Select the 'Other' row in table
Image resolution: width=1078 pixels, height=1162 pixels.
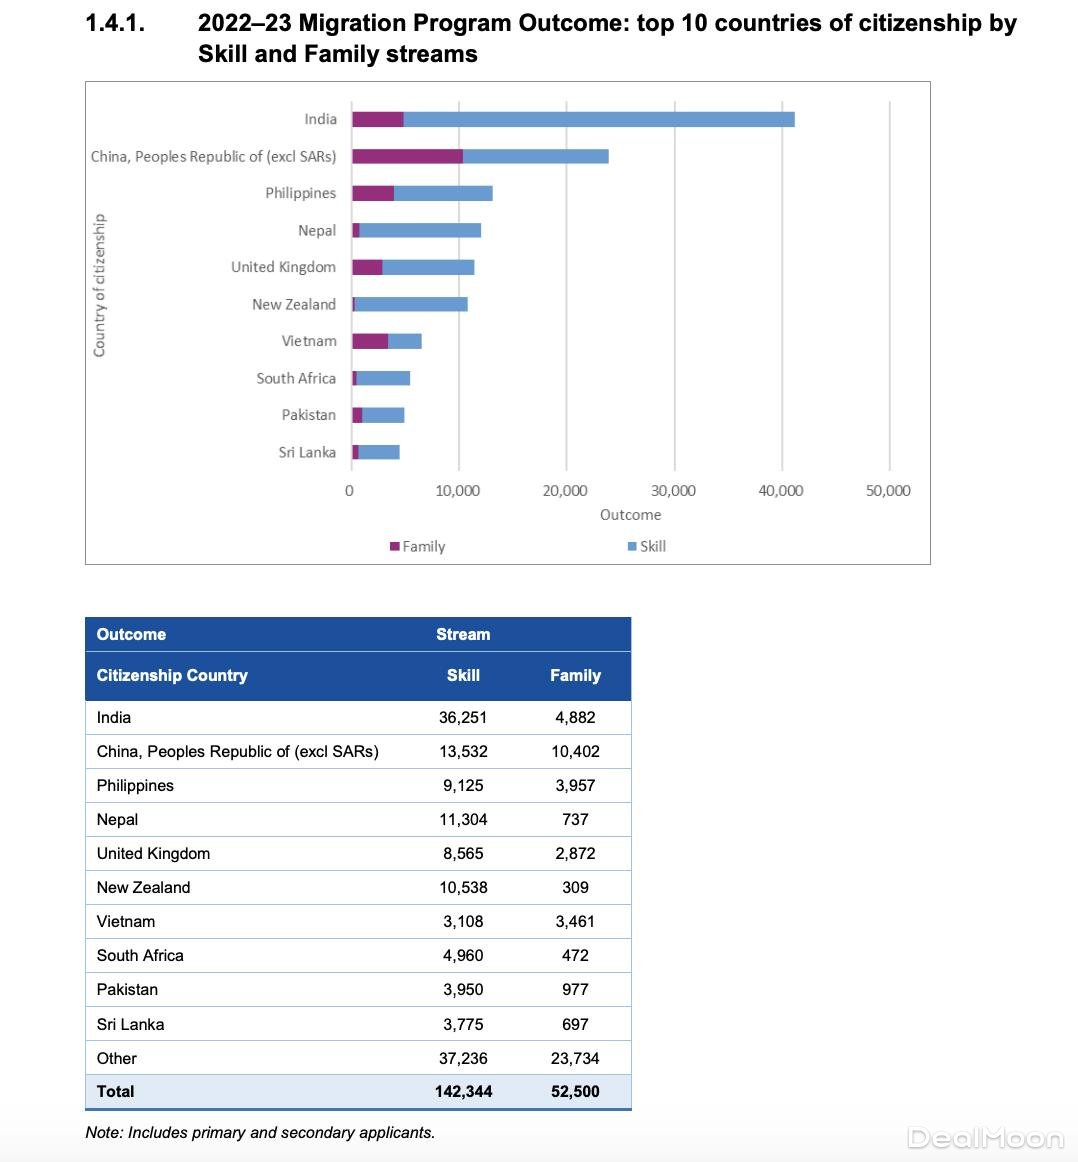point(117,1058)
